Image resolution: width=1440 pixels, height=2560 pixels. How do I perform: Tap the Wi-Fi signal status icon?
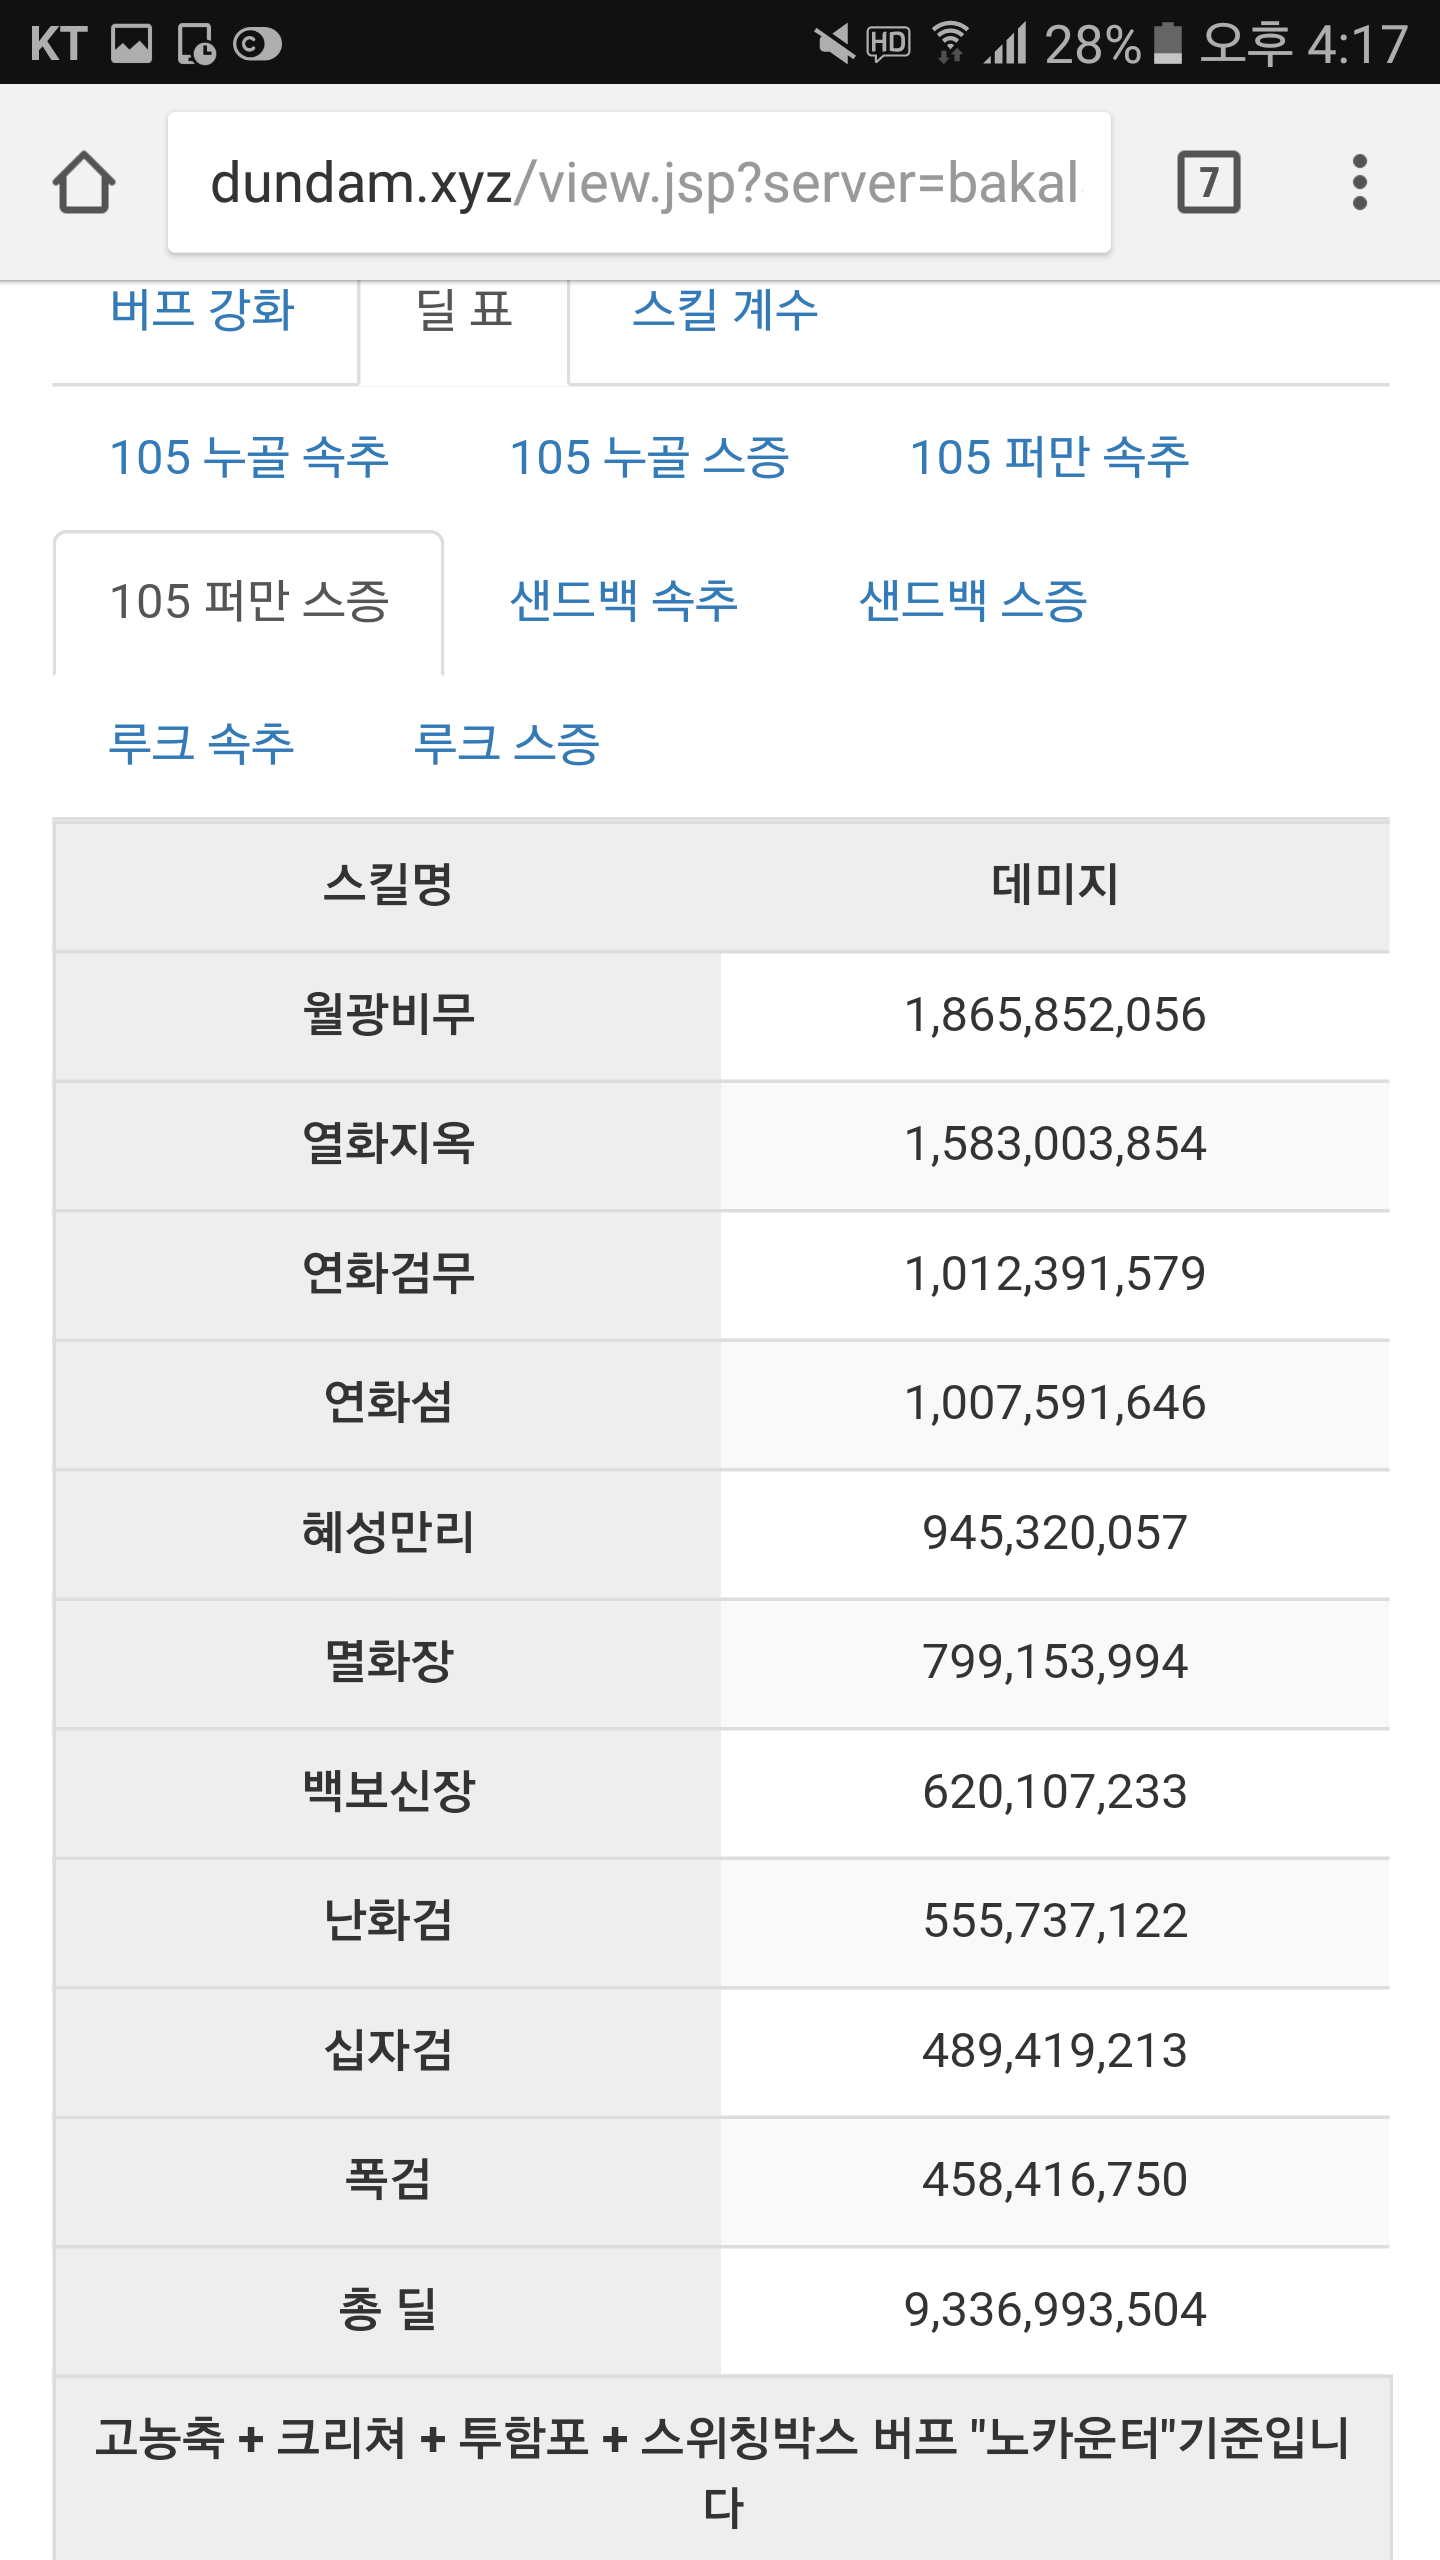(950, 44)
